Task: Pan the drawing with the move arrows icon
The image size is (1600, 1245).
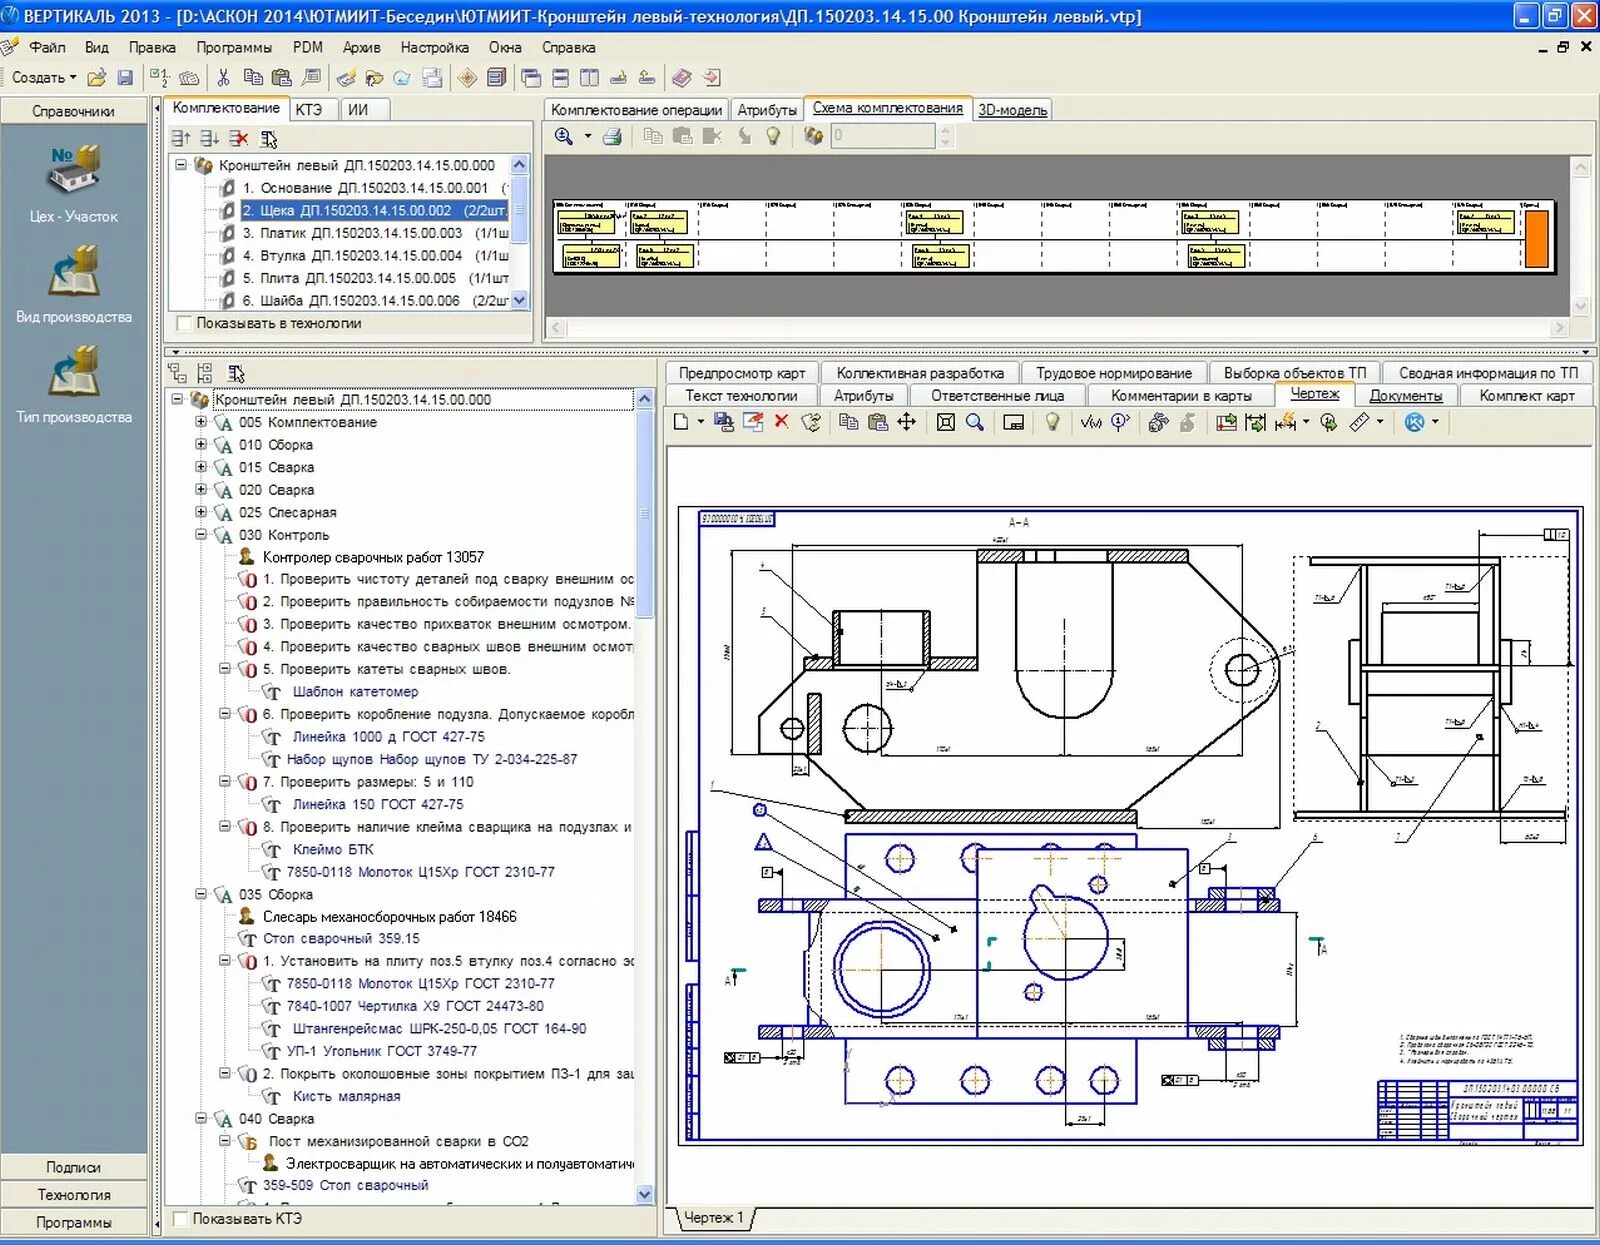Action: pyautogui.click(x=906, y=422)
